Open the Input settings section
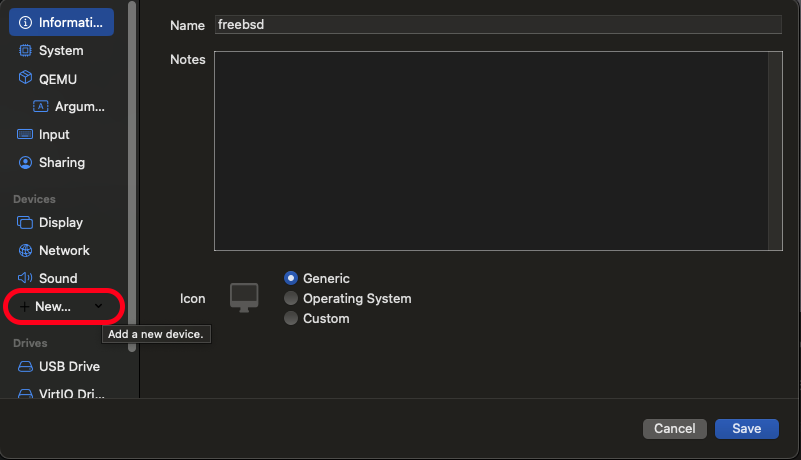The width and height of the screenshot is (801, 460). pos(61,134)
